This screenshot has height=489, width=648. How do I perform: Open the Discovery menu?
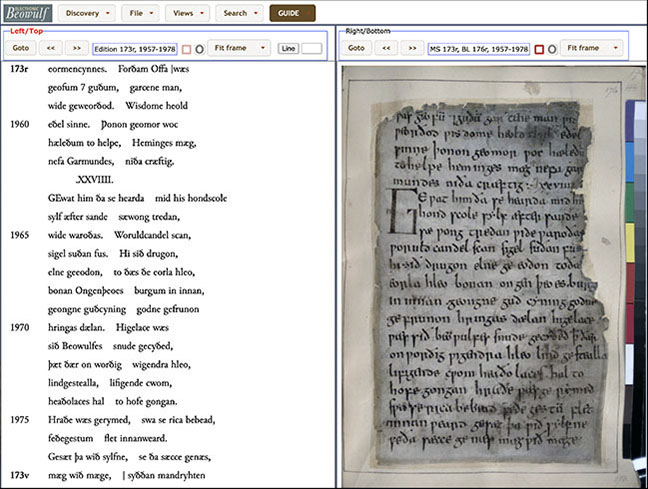86,13
